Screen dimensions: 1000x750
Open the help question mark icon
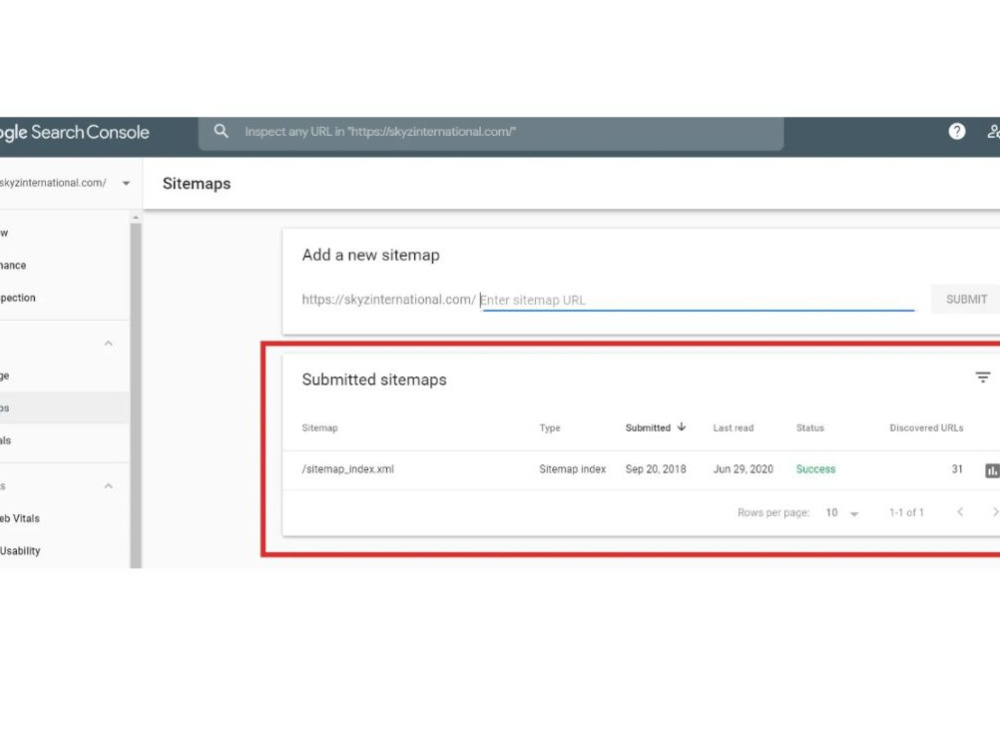point(957,131)
